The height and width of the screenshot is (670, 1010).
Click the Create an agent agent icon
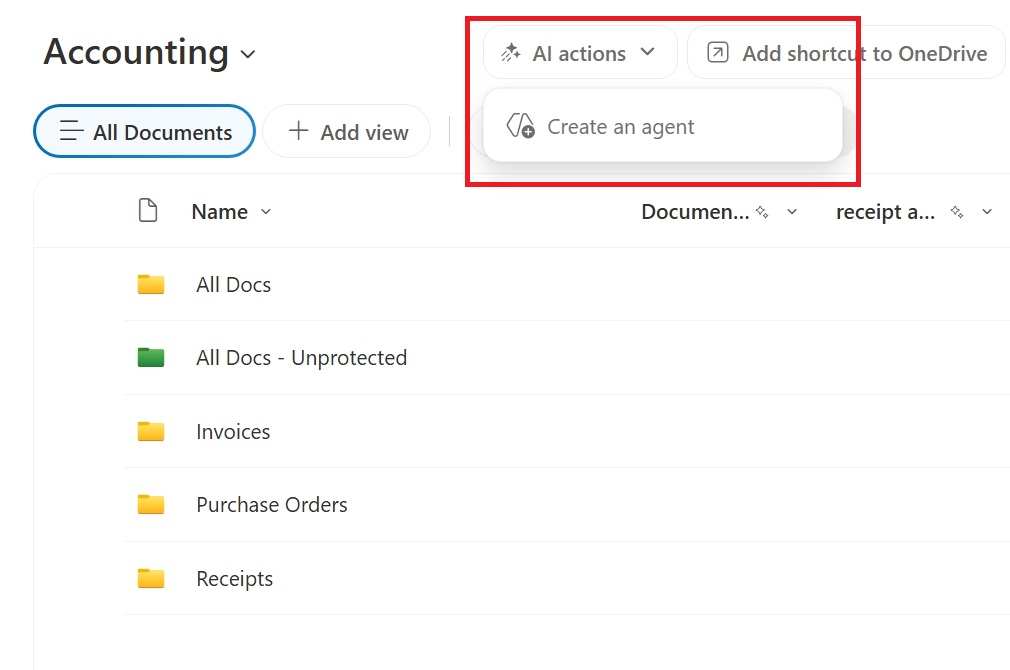pos(519,126)
